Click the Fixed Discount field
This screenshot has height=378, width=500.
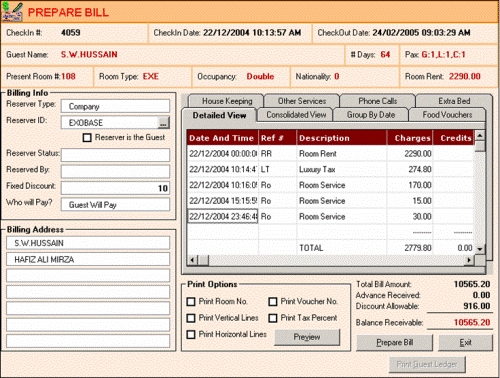point(115,188)
